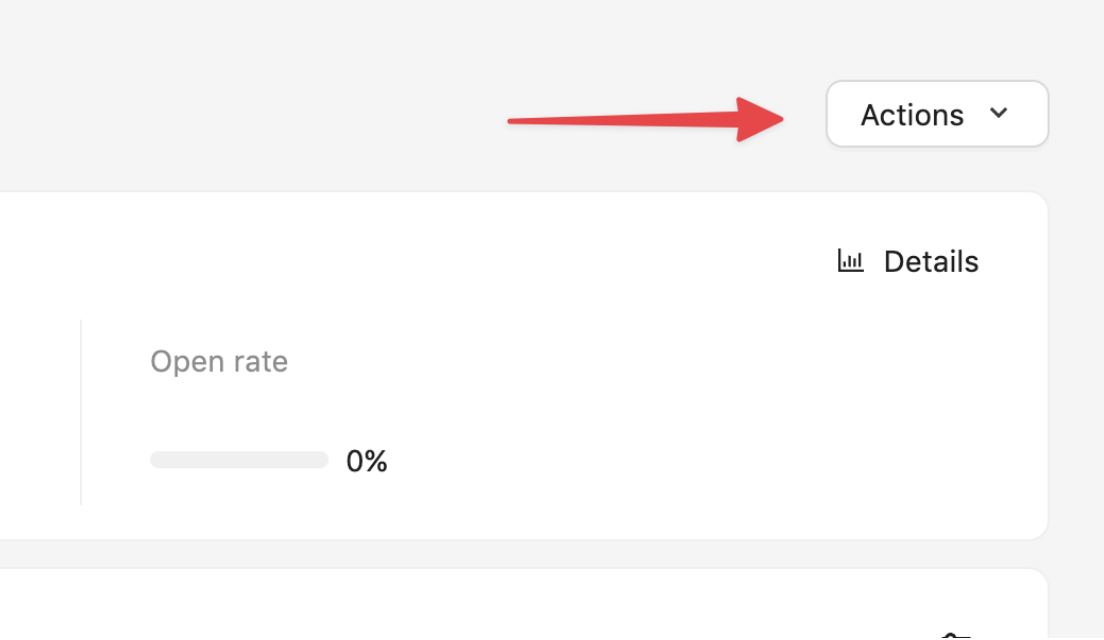Click gray background above the Actions button
Viewport: 1104px width, 640px height.
point(936,40)
